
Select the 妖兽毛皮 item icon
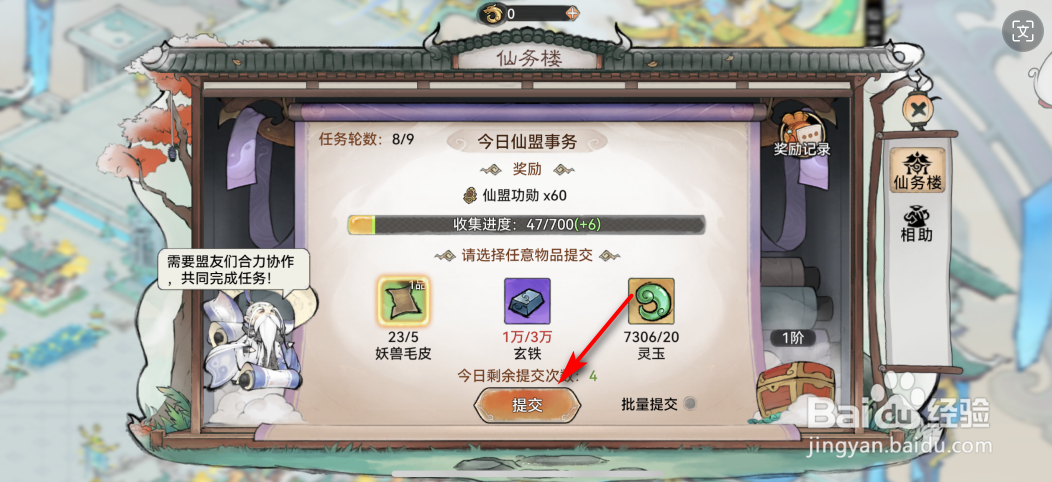[x=404, y=301]
